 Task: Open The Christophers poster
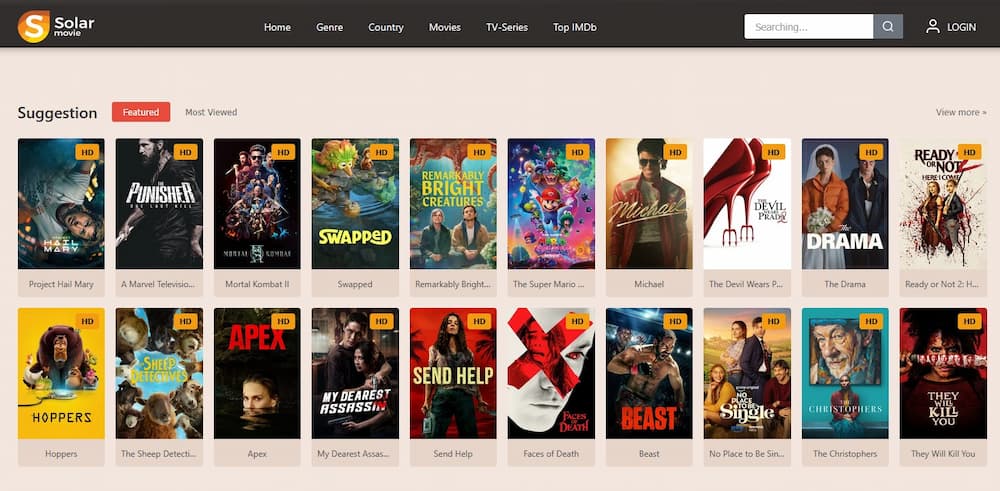coord(845,373)
